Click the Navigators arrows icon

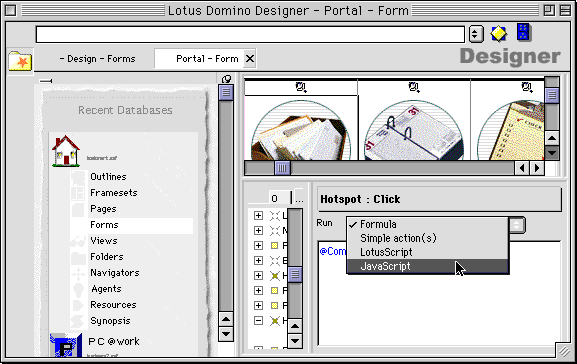coord(78,273)
